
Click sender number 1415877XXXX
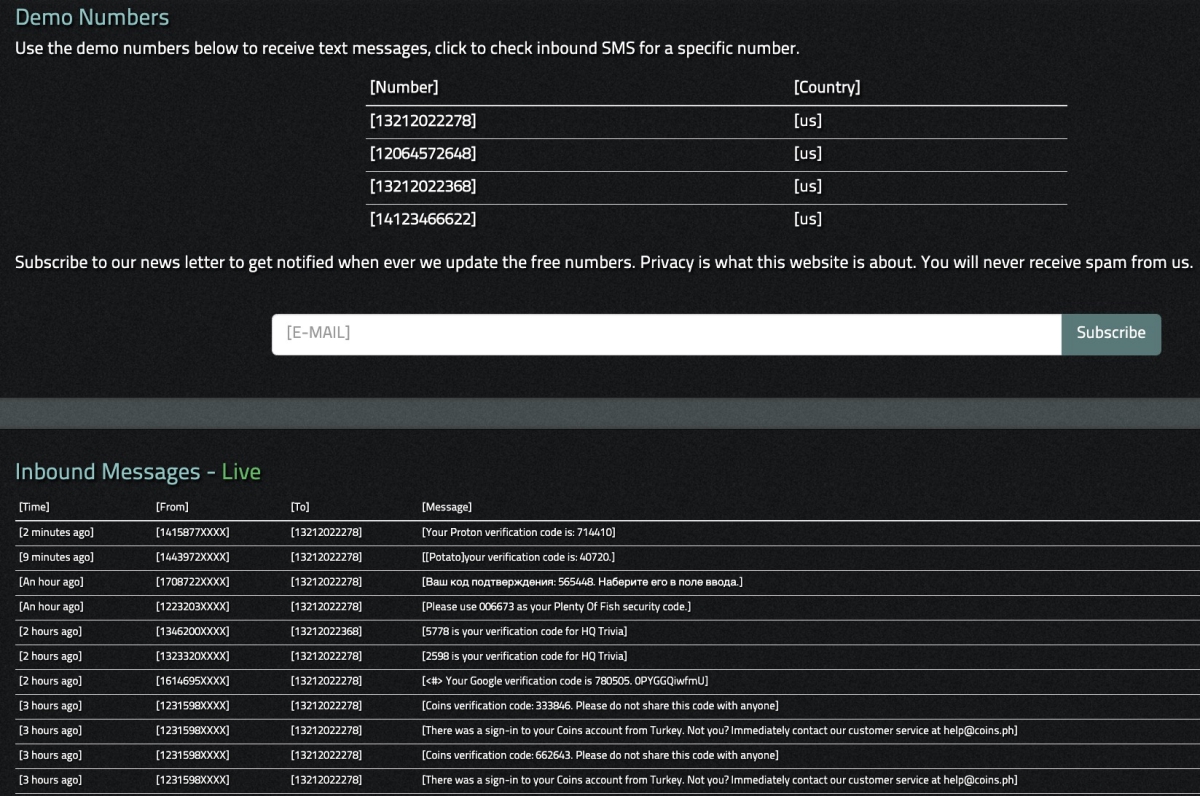pyautogui.click(x=193, y=532)
